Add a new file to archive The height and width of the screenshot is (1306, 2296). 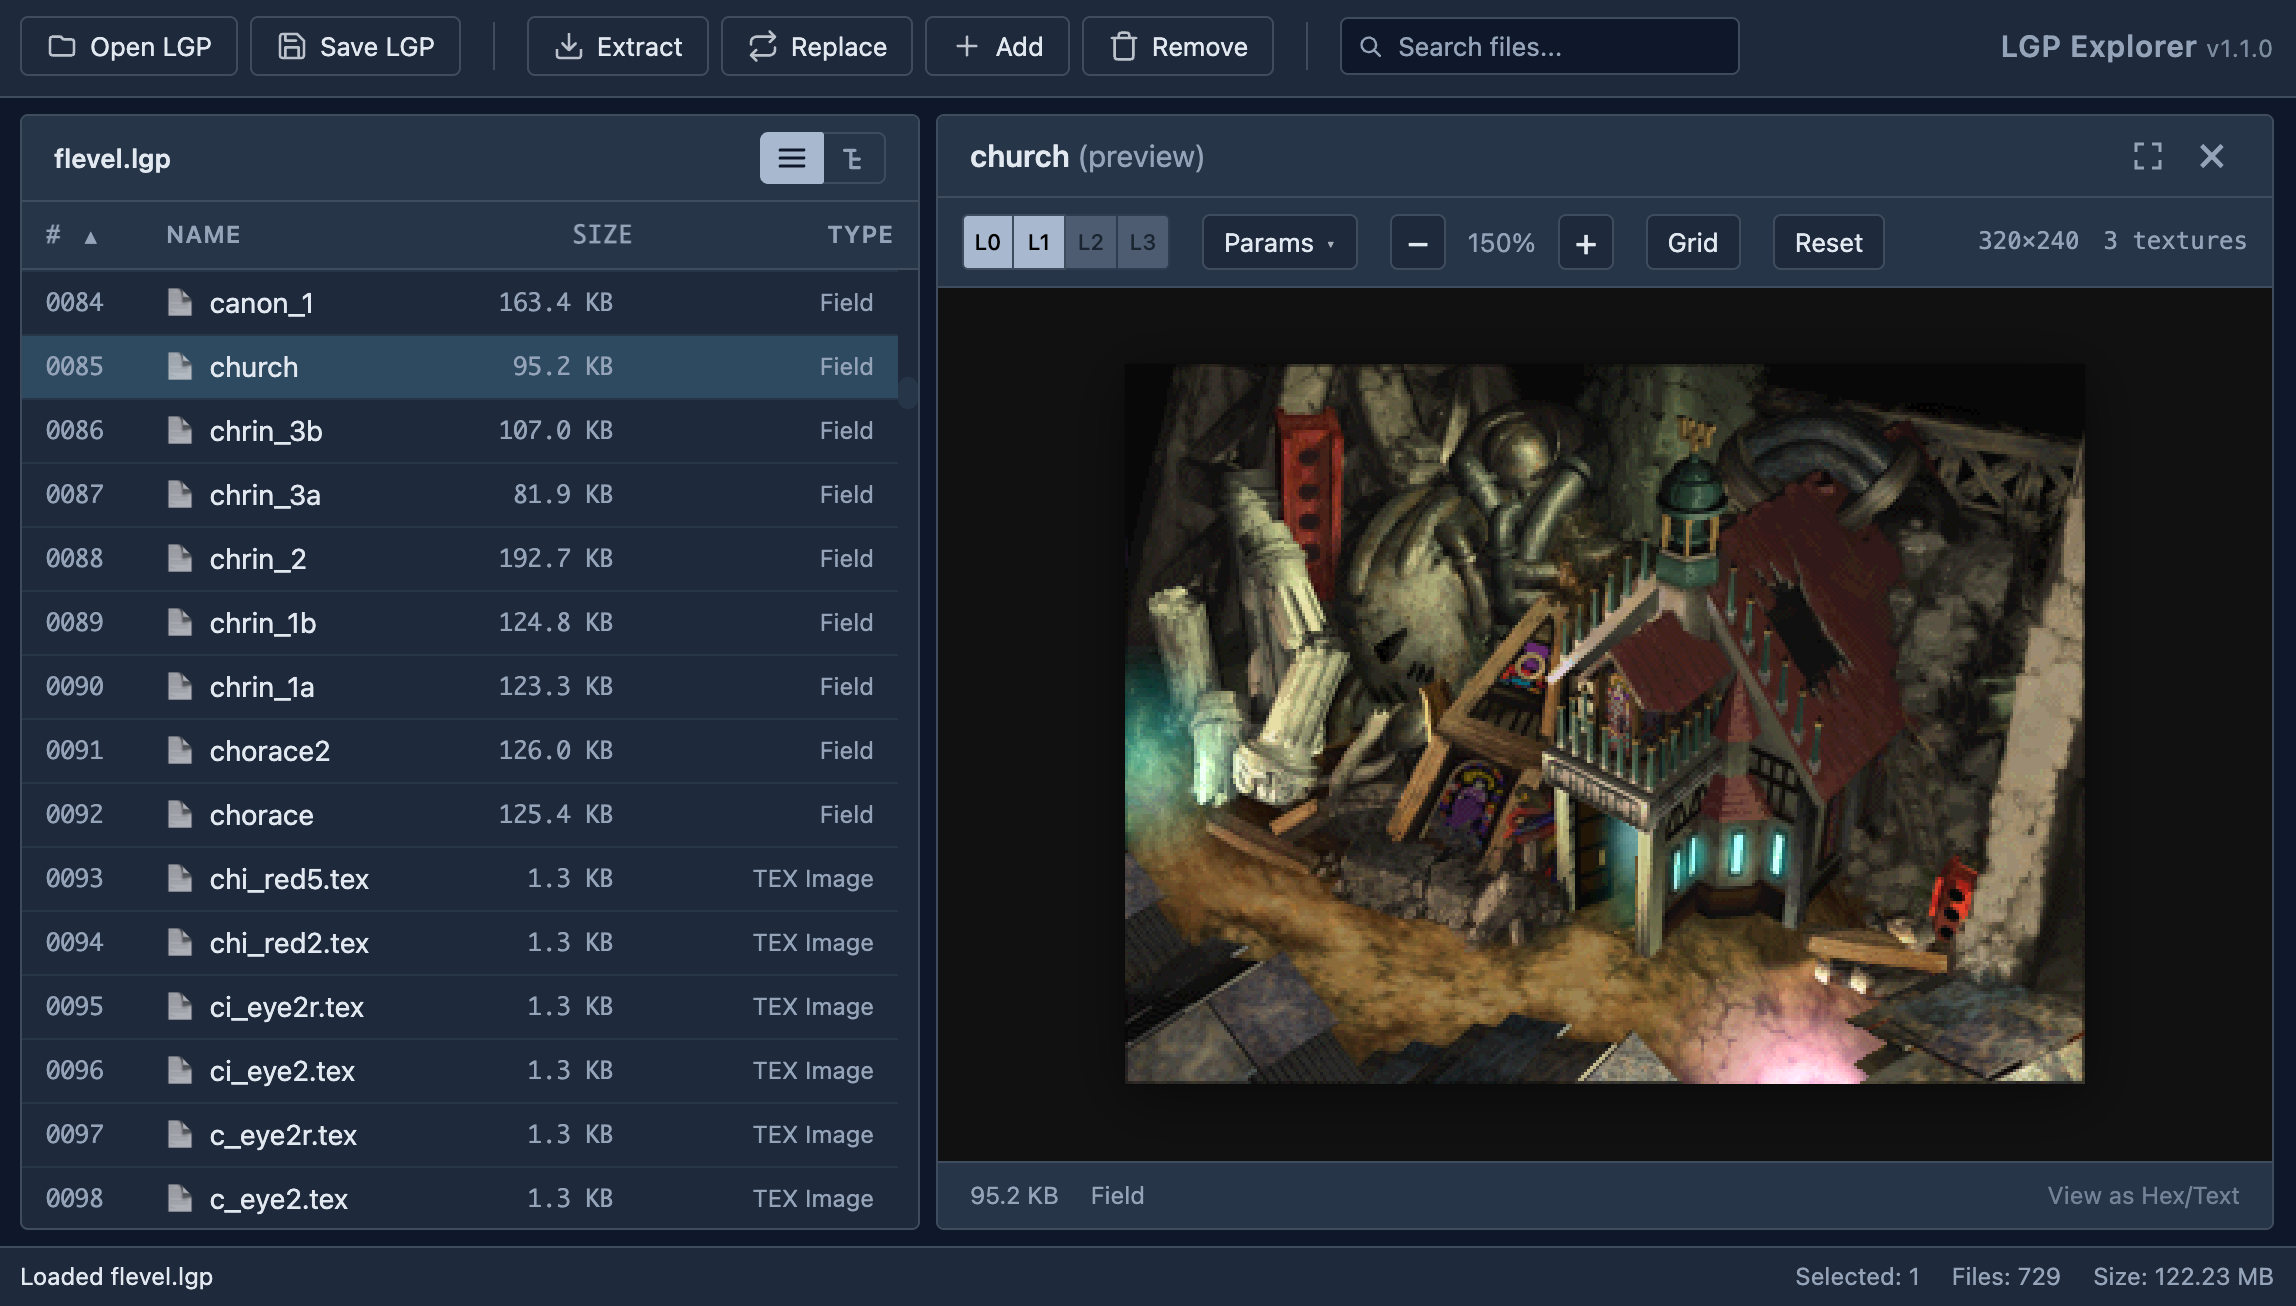coord(997,46)
